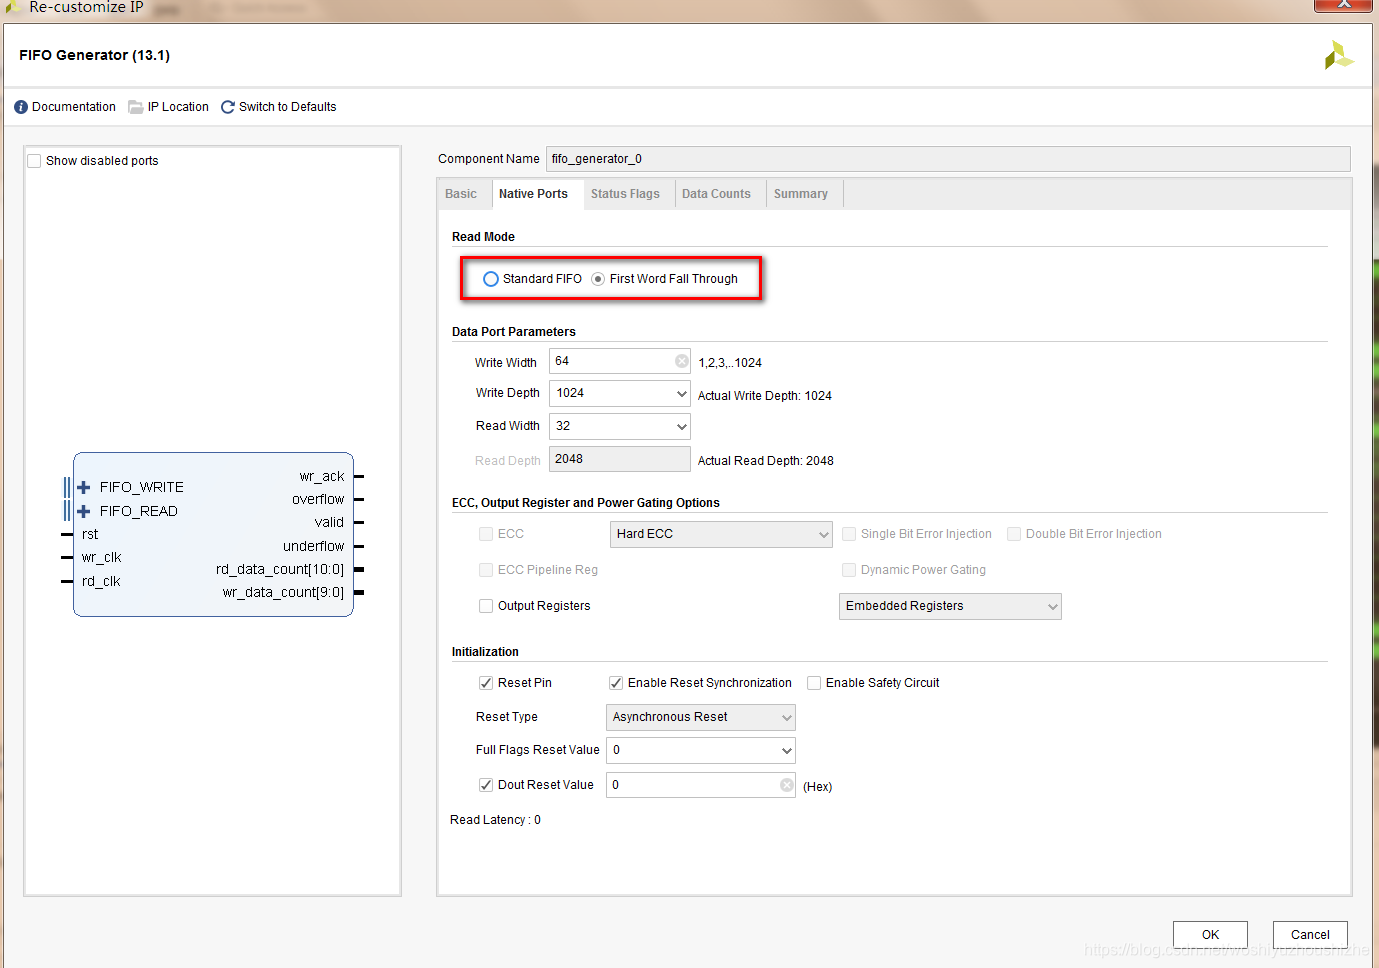Click Single Bit Error Injection checkbox
Screen dimensions: 1379x968
click(849, 534)
